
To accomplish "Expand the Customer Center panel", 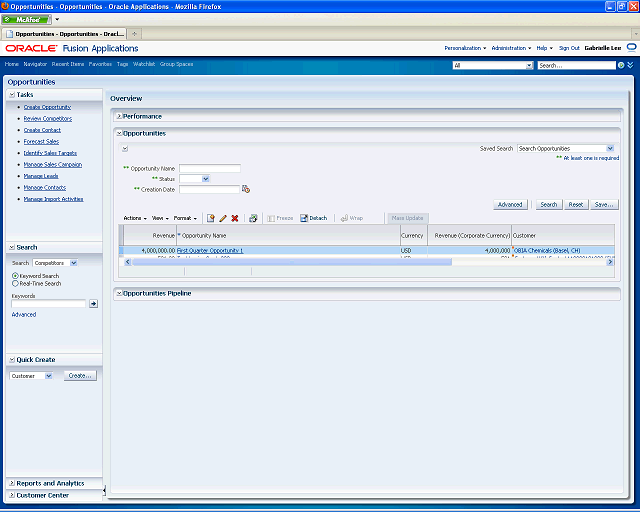I will (x=12, y=495).
